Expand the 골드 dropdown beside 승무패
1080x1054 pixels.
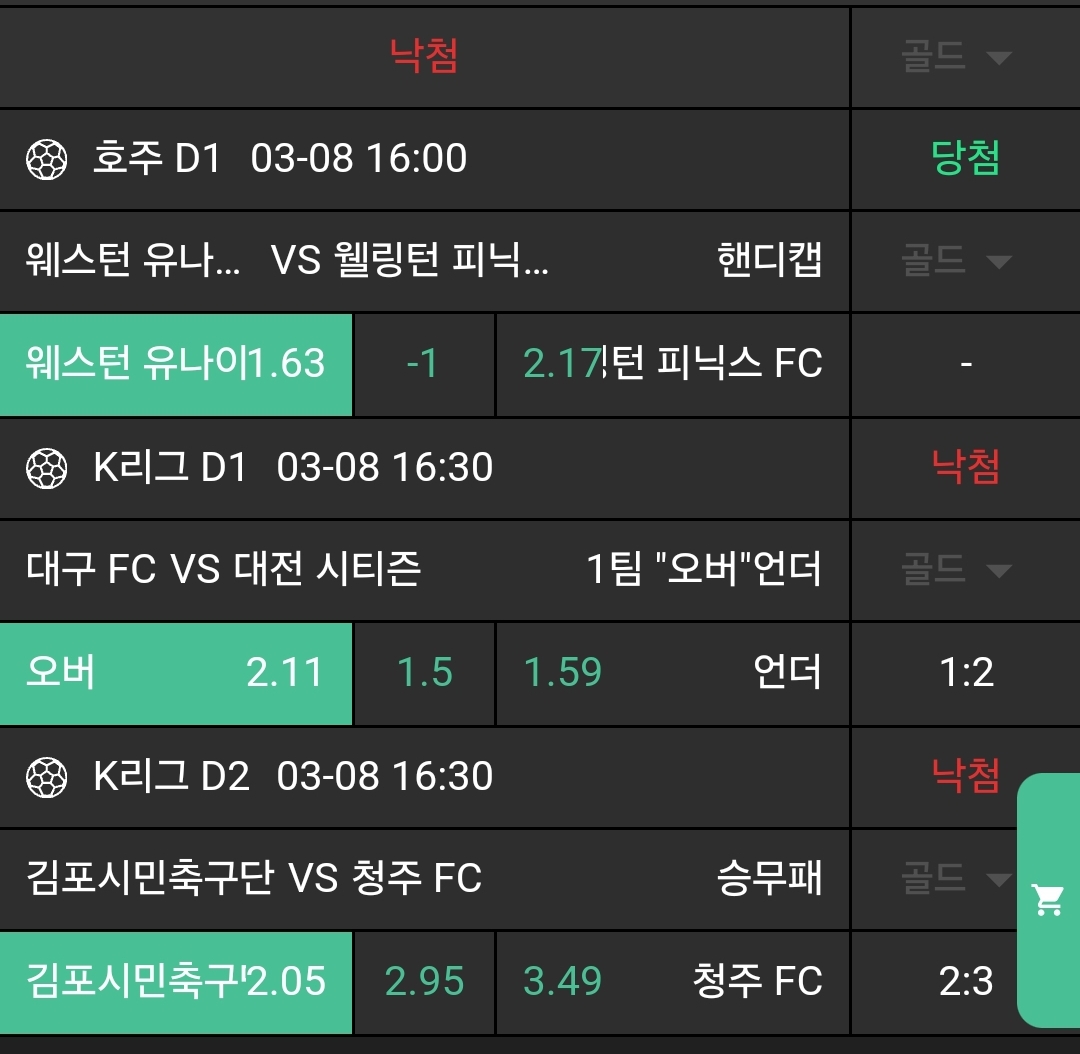[955, 880]
